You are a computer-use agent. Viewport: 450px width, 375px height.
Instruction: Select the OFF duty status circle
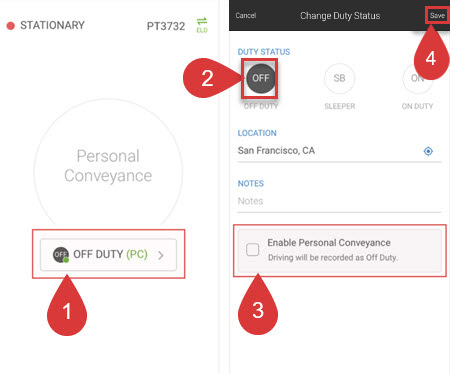click(x=261, y=78)
